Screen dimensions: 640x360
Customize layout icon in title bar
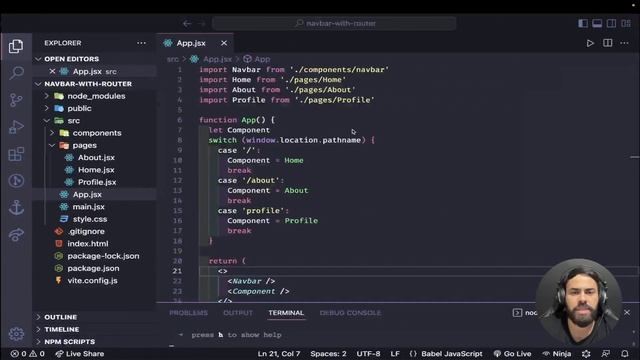point(626,23)
